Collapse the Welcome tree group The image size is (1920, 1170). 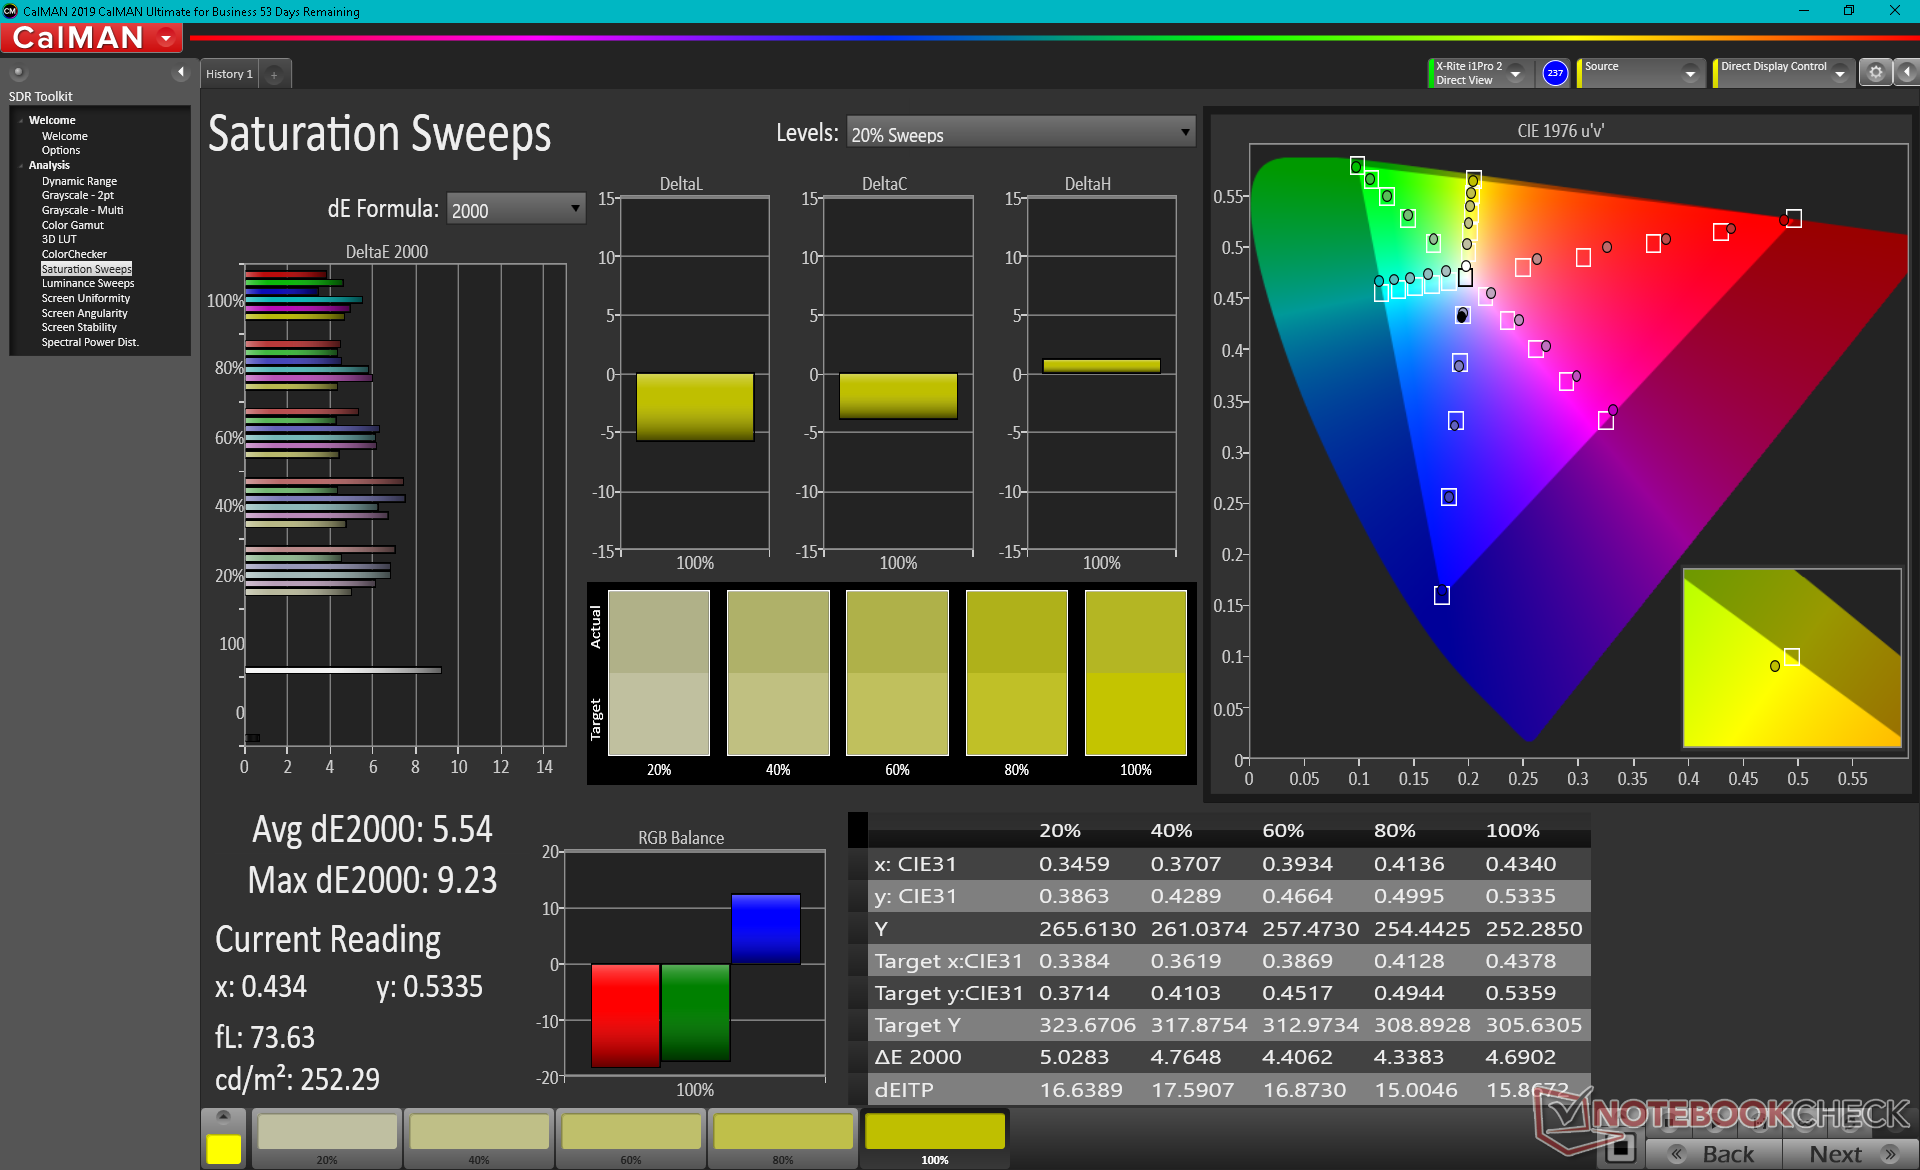point(21,121)
